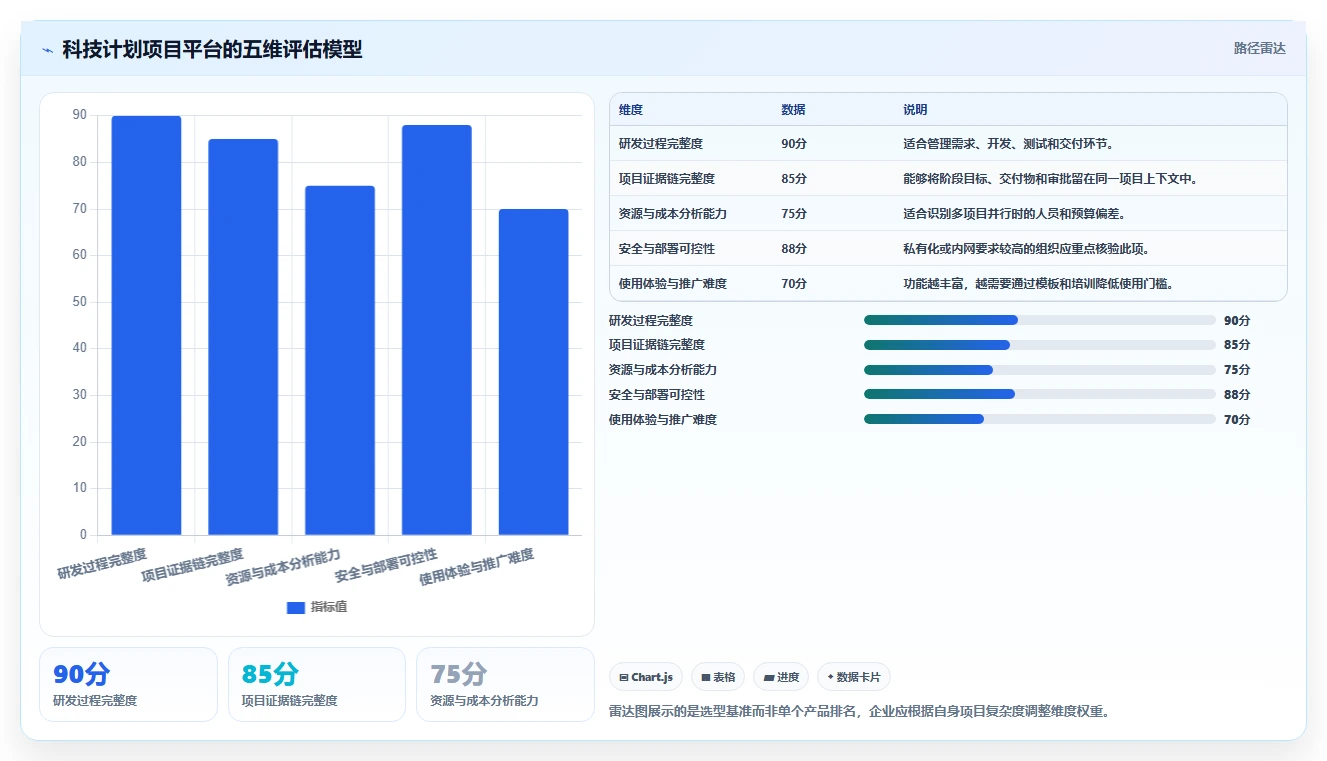Click the 安全与部署可控性 label beside its progress bar
1327x761 pixels.
tap(657, 395)
